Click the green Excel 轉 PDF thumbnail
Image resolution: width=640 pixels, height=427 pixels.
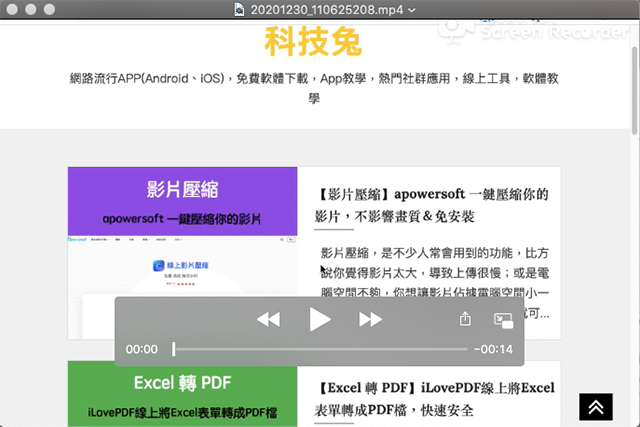[182, 394]
